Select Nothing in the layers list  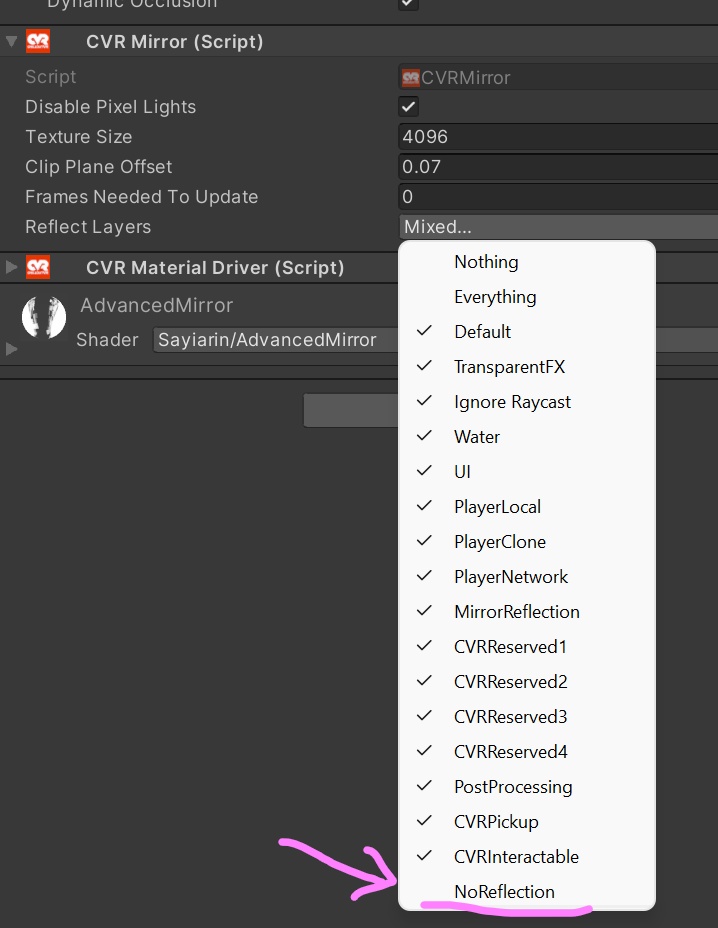point(527,262)
